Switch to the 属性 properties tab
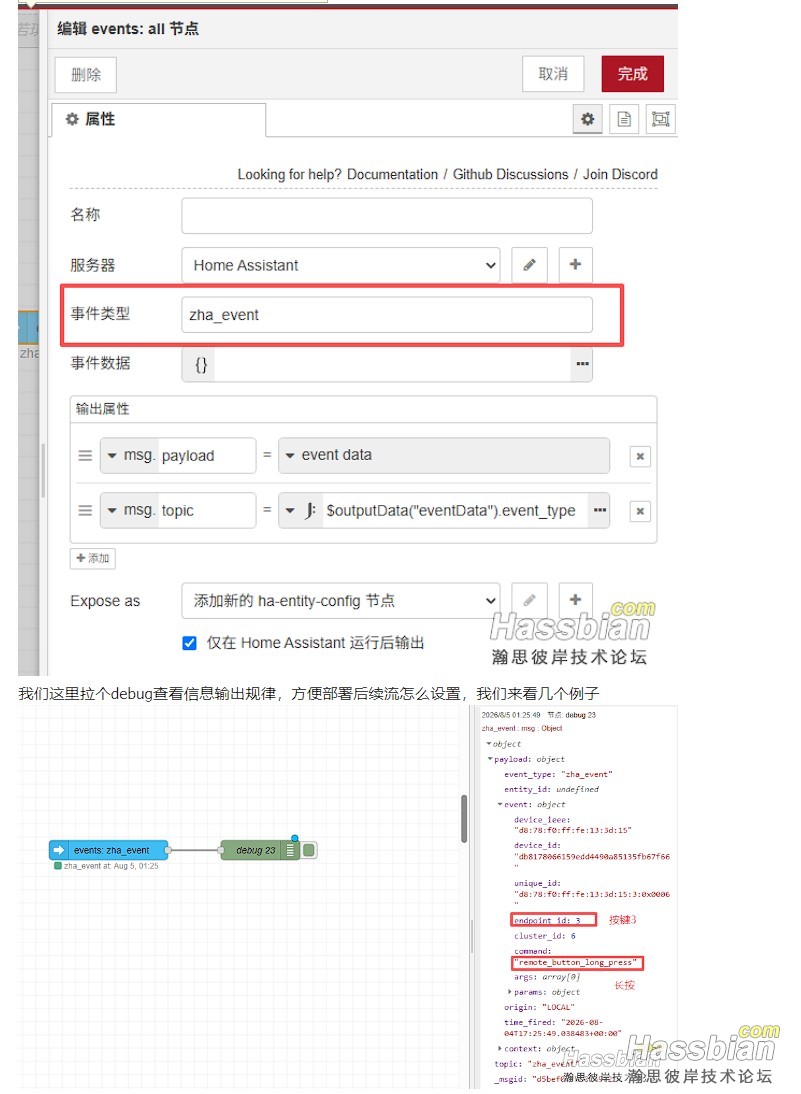 click(159, 119)
